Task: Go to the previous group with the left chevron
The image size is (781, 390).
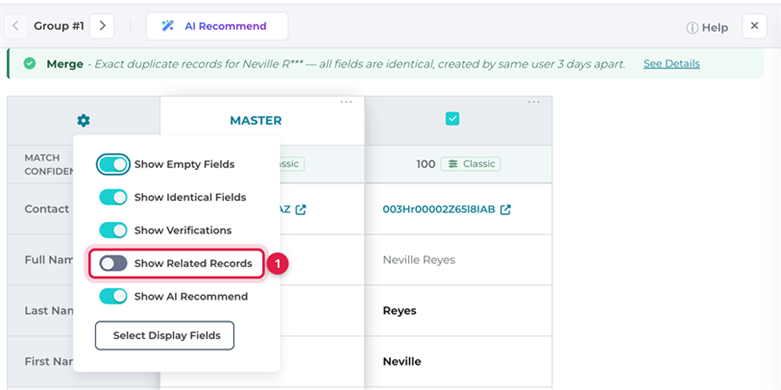Action: (x=16, y=26)
